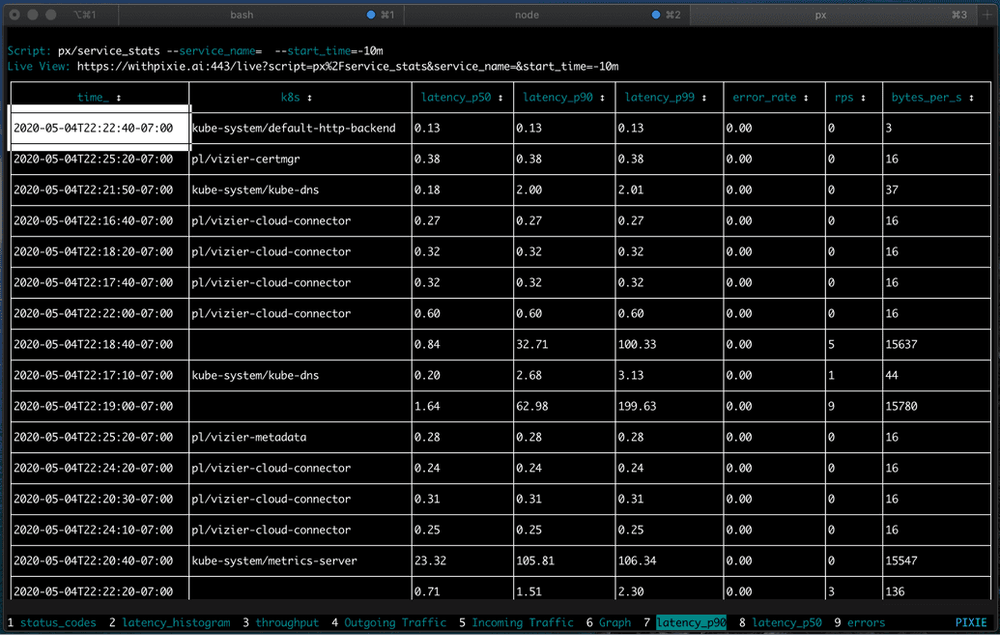Open the latency_p50 bottom view
Viewport: 1000px width, 635px height.
pos(787,623)
